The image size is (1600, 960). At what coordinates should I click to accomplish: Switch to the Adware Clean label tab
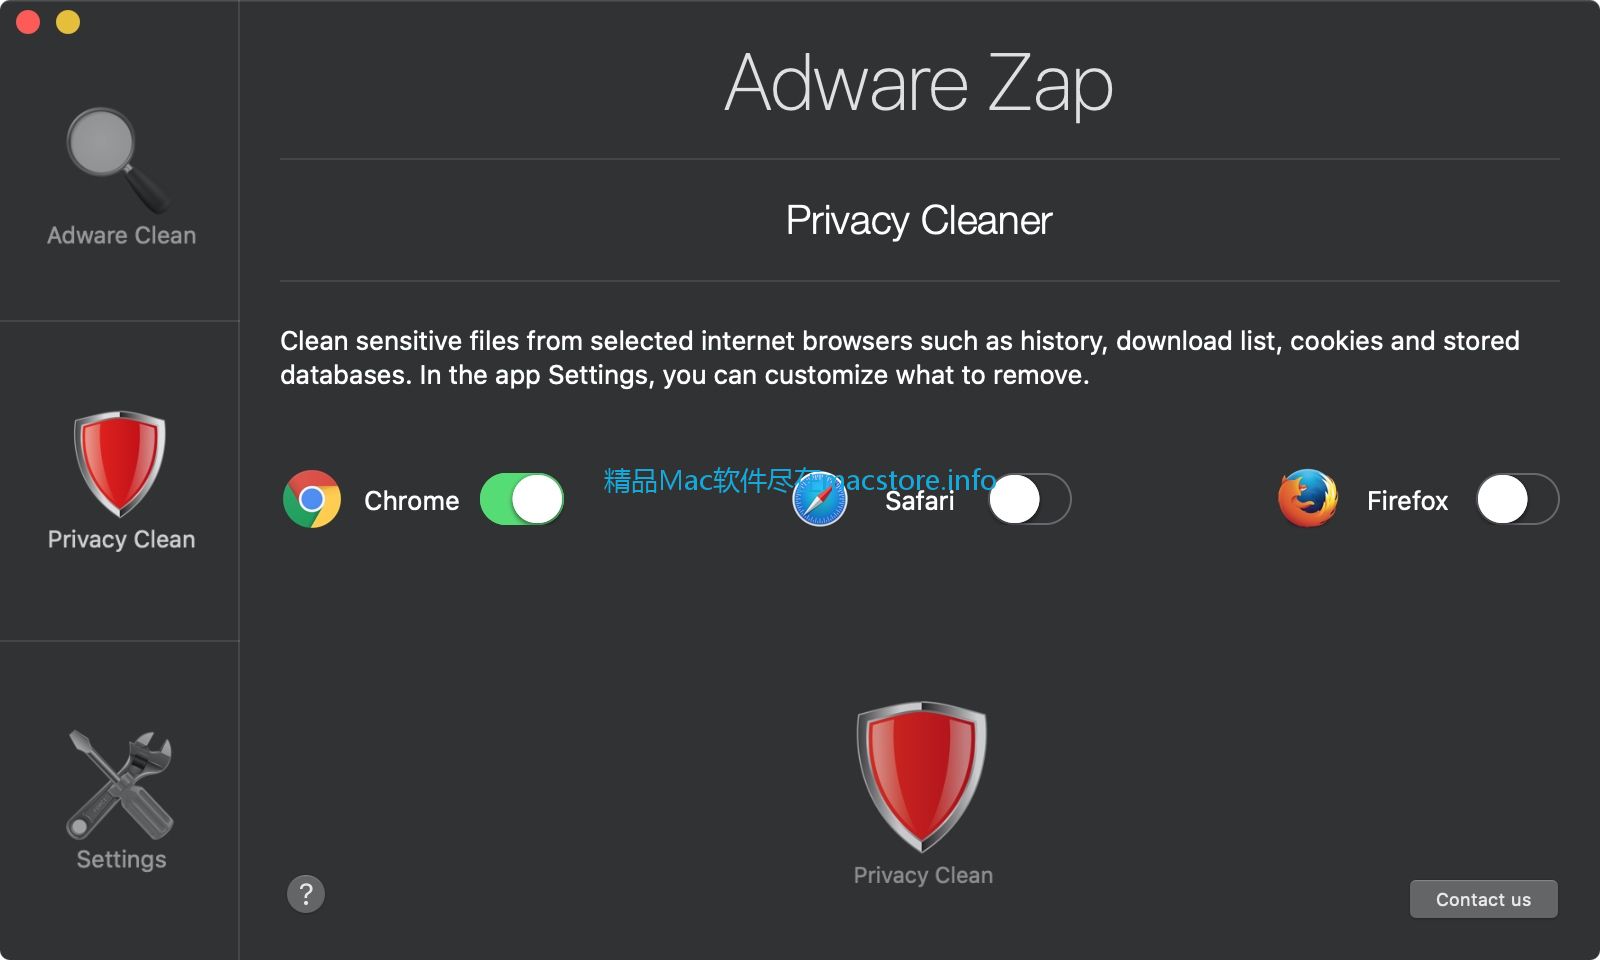121,236
